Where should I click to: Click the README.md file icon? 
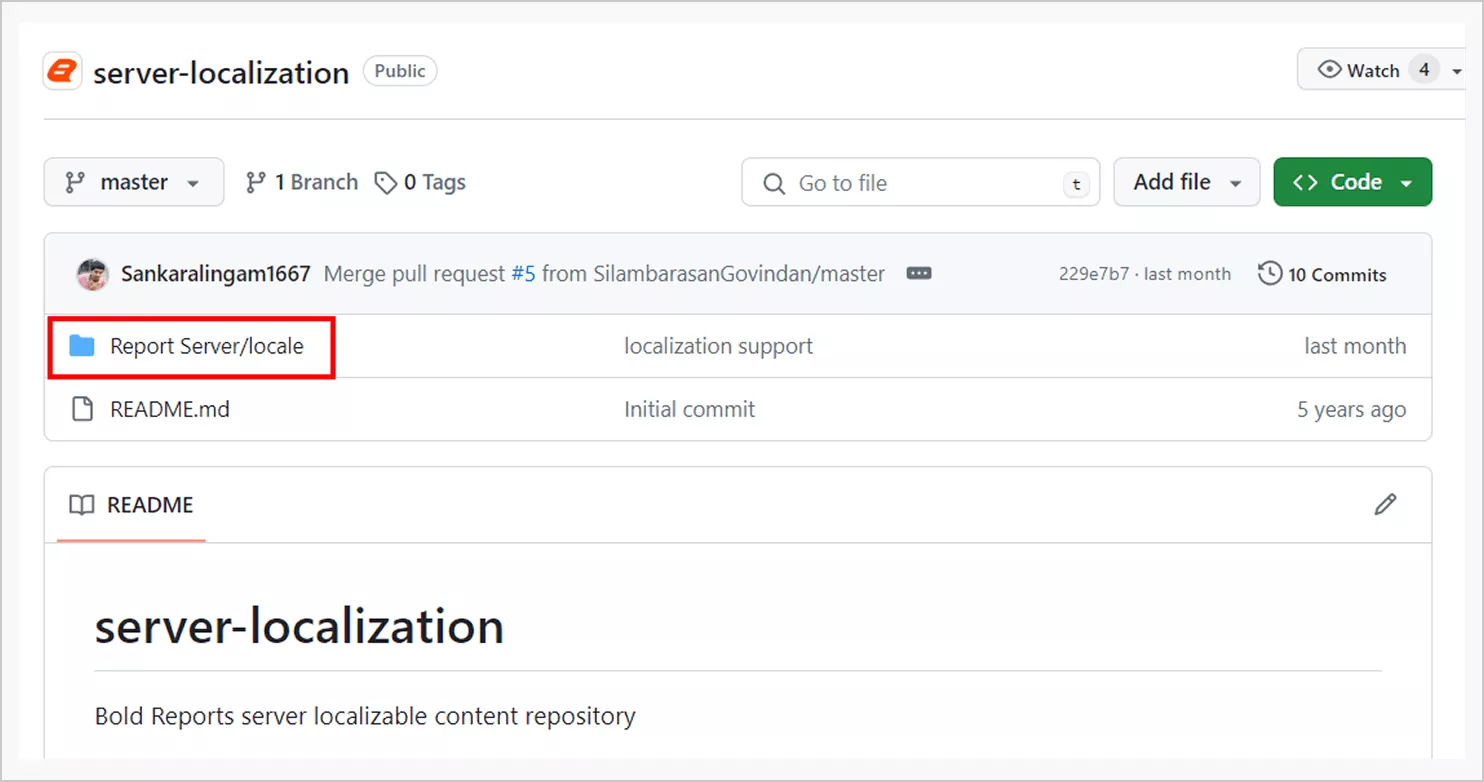coord(82,408)
